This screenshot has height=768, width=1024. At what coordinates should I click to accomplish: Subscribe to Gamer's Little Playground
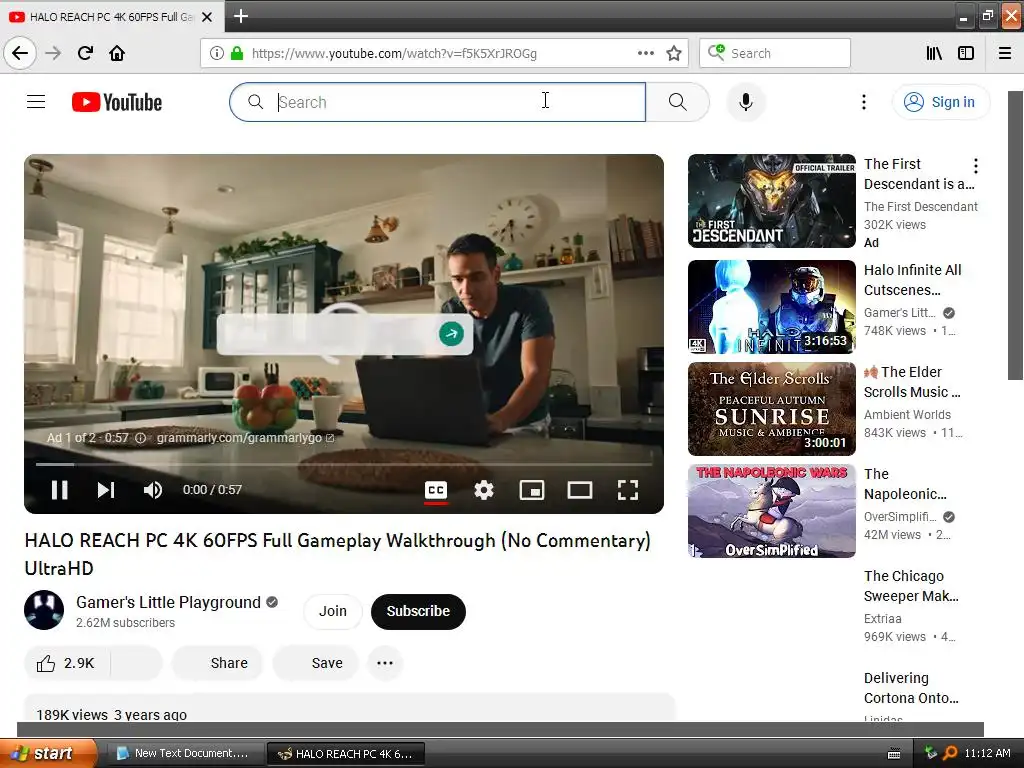[x=418, y=611]
